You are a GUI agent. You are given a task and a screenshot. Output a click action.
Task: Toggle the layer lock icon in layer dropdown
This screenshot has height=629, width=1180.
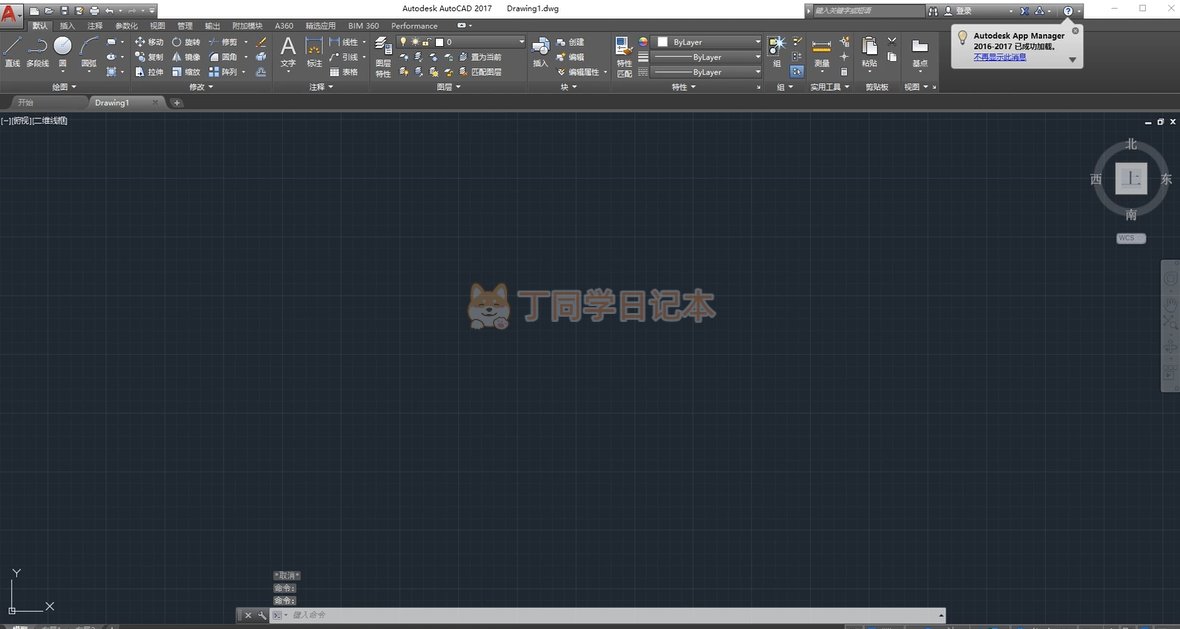427,42
